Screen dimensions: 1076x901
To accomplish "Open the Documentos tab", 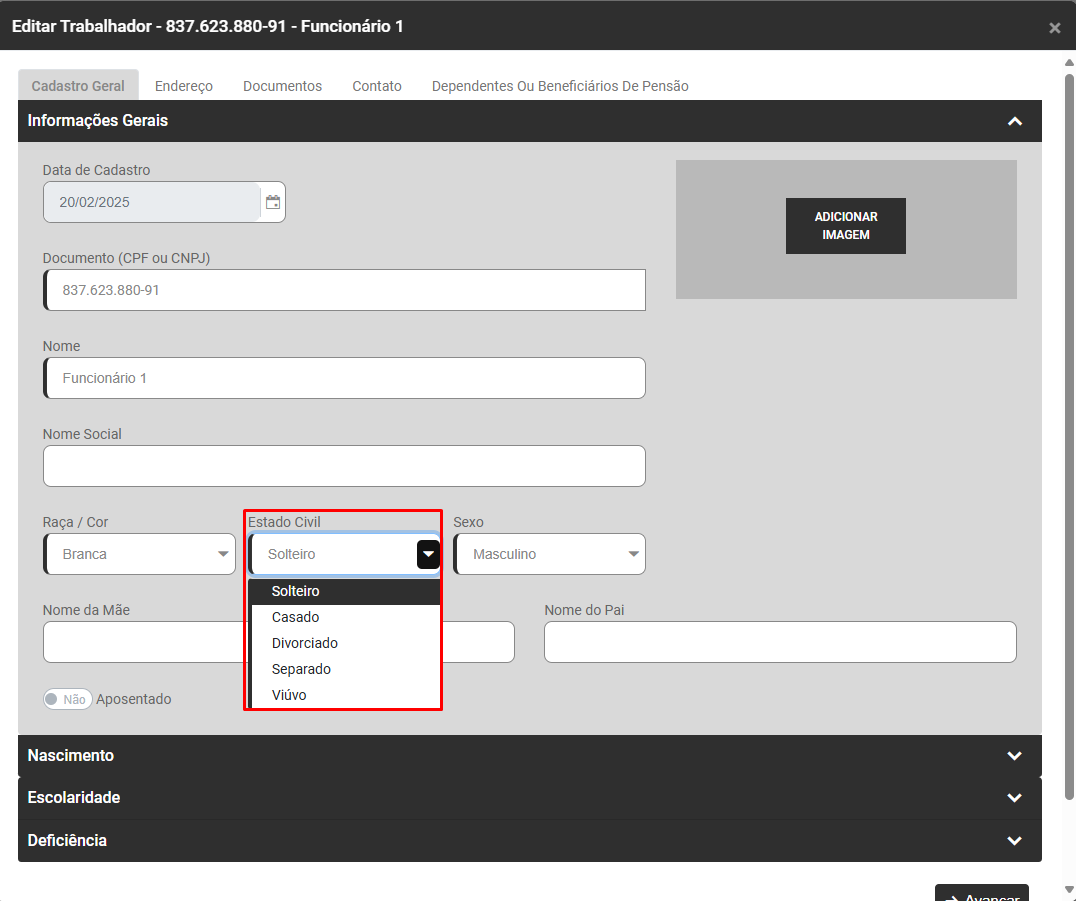I will pos(282,86).
